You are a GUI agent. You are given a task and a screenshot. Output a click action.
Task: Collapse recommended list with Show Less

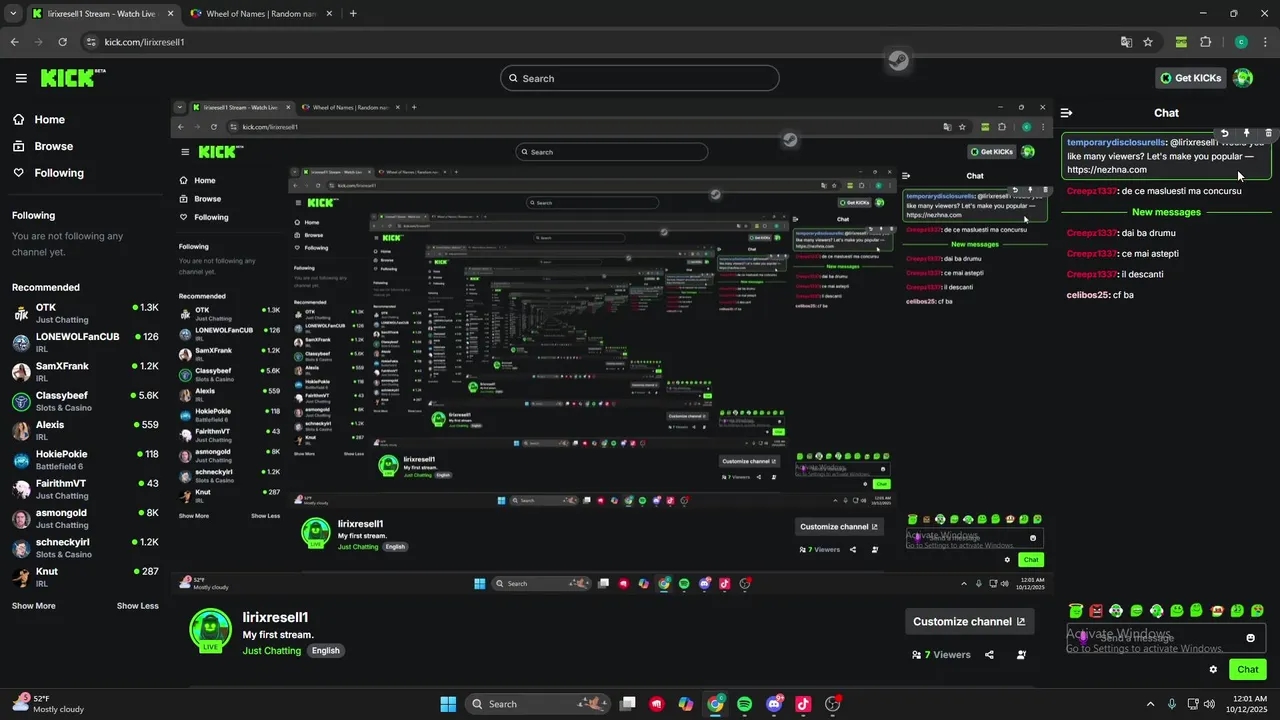point(137,606)
